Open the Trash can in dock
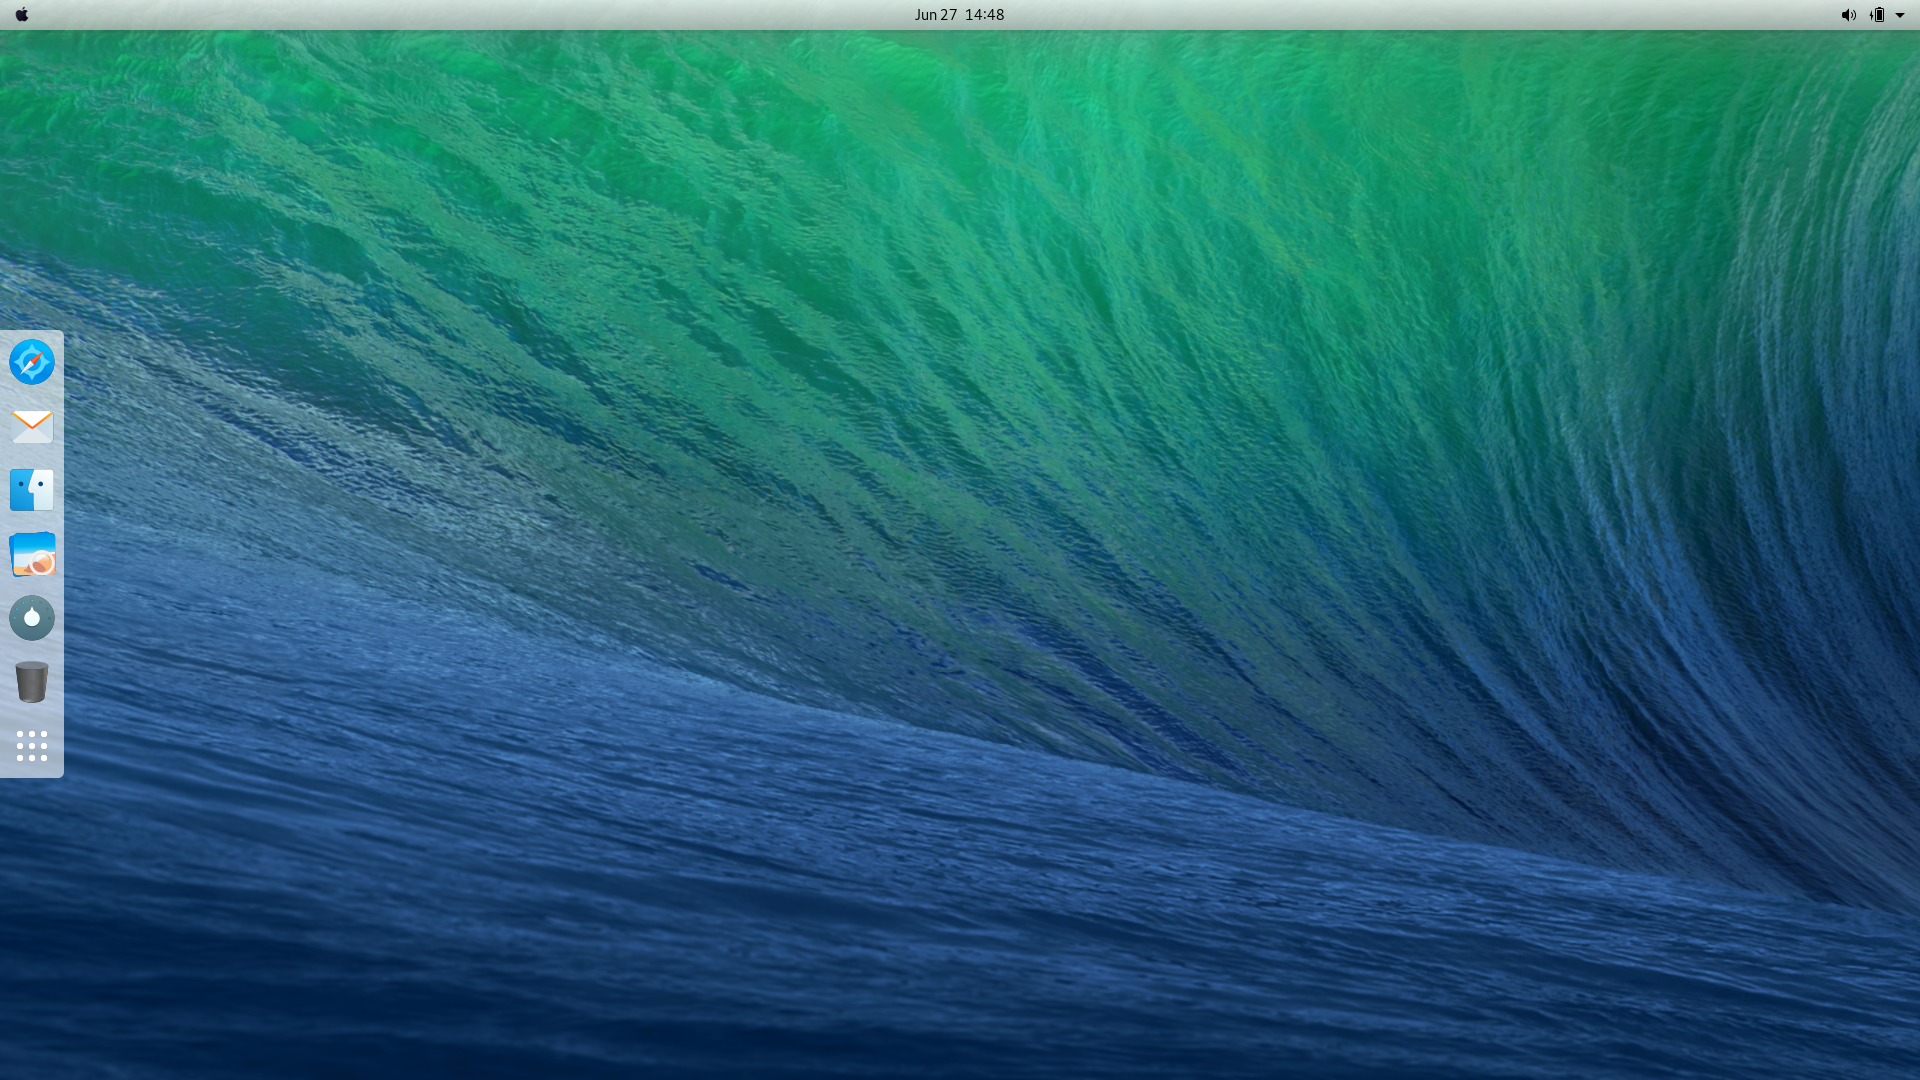Image resolution: width=1920 pixels, height=1080 pixels. (32, 682)
